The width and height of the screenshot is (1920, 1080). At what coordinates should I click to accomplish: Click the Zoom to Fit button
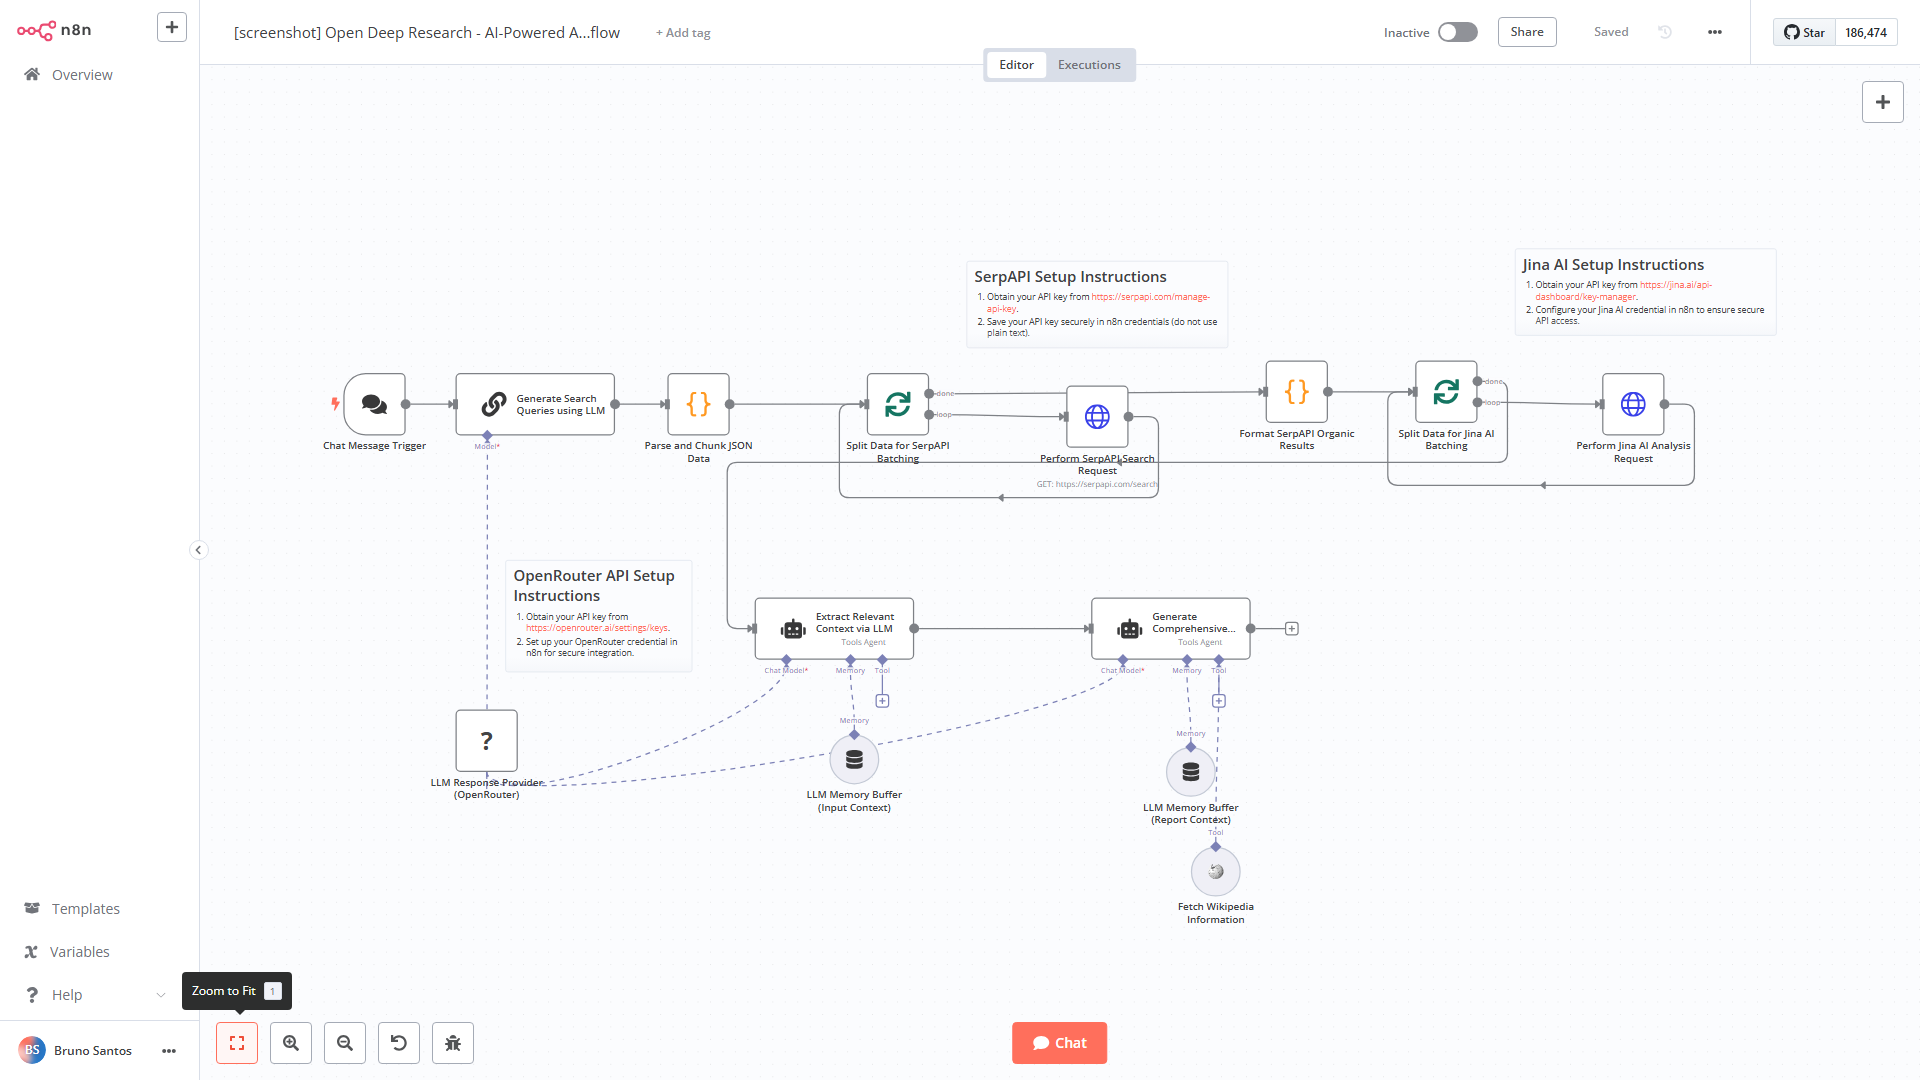coord(237,1043)
